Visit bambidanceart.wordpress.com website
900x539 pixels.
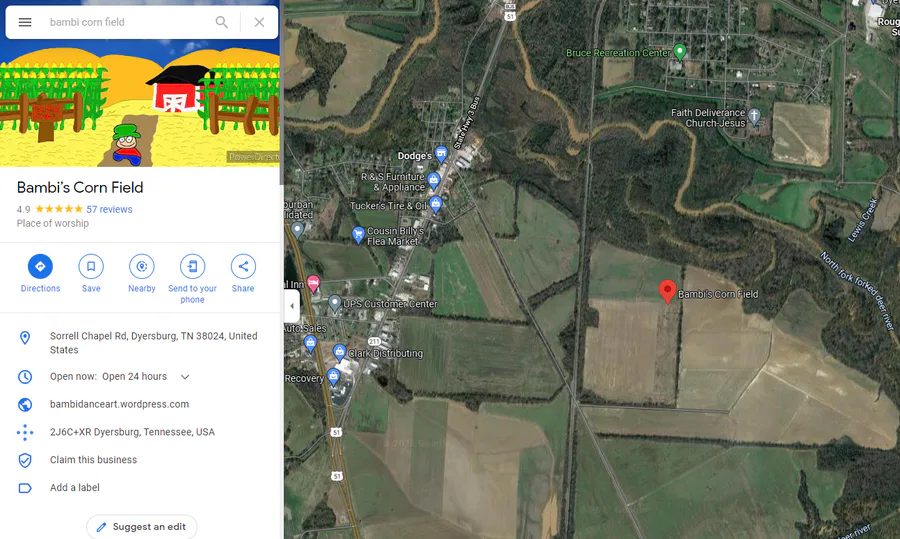click(119, 404)
